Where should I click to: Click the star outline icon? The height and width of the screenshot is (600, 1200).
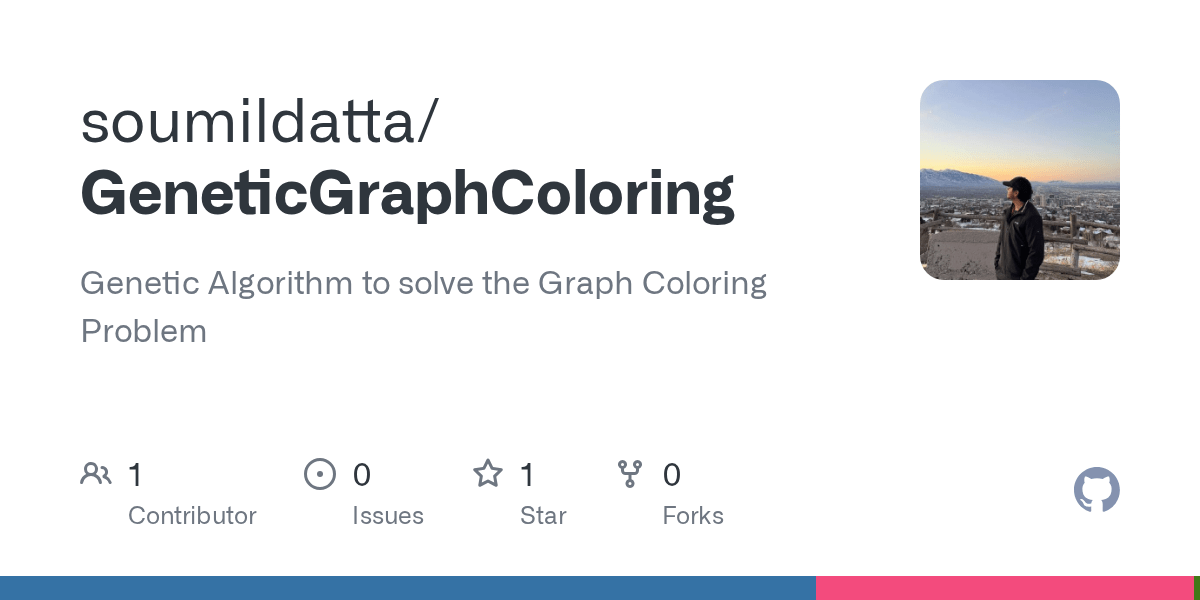tap(488, 473)
